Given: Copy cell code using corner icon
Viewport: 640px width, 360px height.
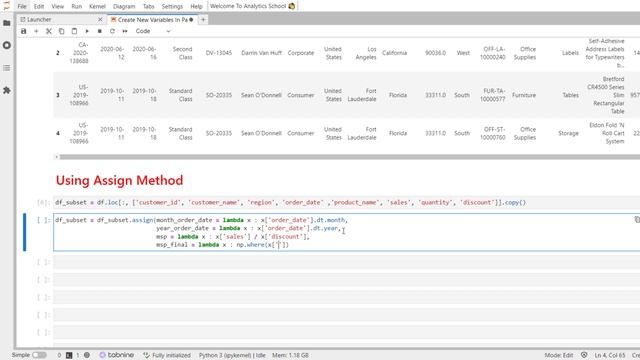Looking at the screenshot, I should (x=637, y=220).
